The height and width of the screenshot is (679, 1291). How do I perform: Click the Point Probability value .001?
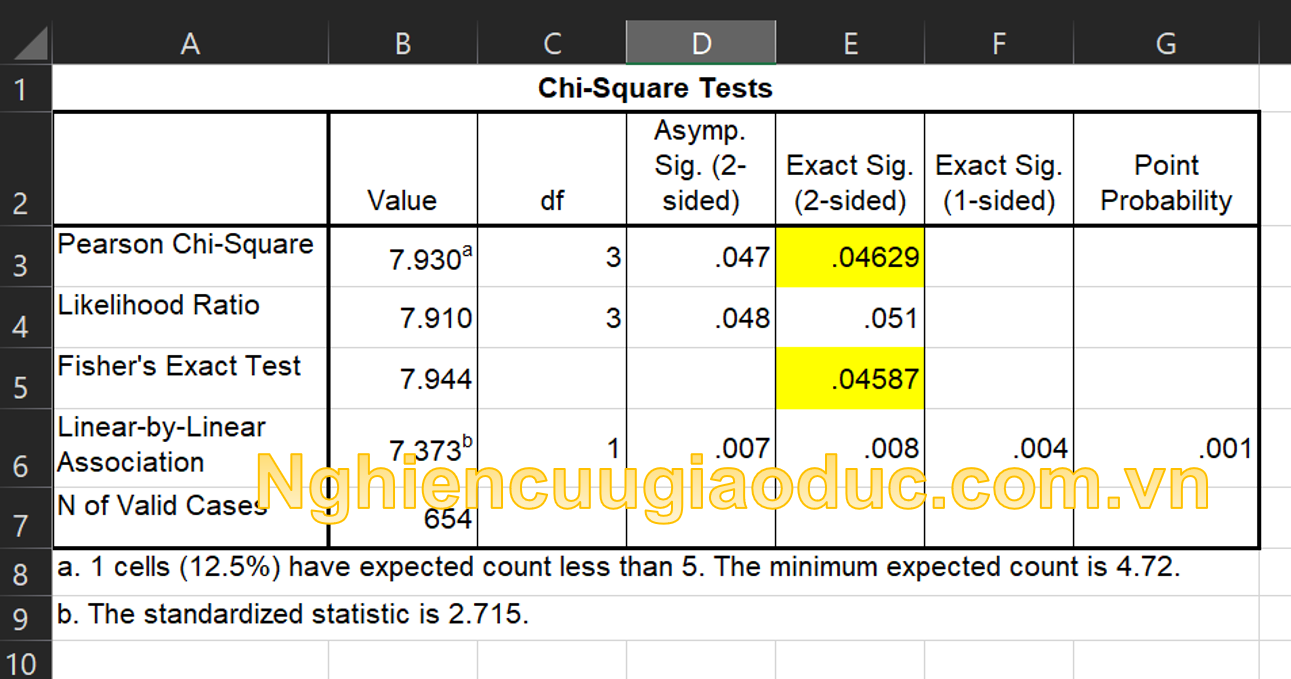pos(1165,449)
